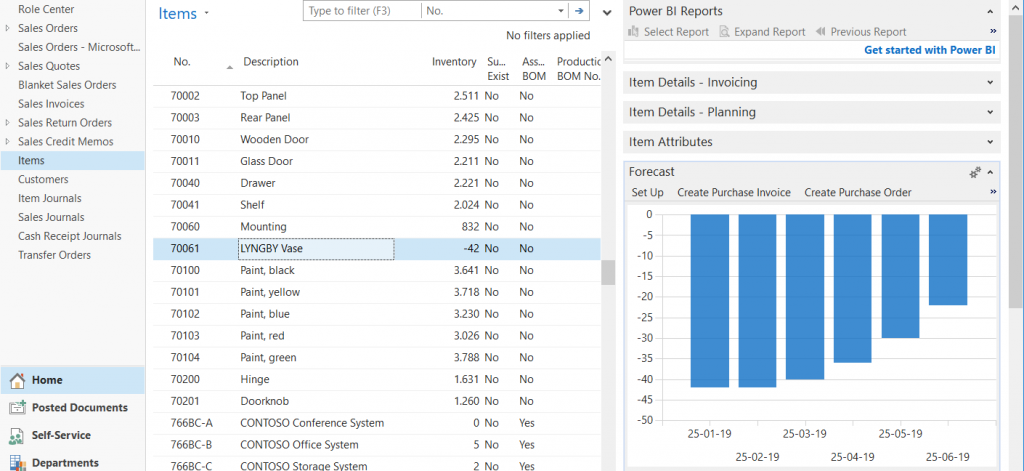Click the Home house icon in navigation
The width and height of the screenshot is (1024, 471).
pyautogui.click(x=17, y=380)
